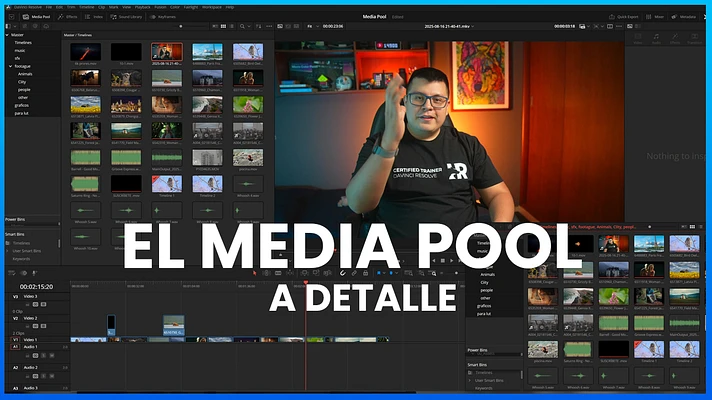The height and width of the screenshot is (400, 712).
Task: Open timeline view options icon
Action: click(x=12, y=273)
